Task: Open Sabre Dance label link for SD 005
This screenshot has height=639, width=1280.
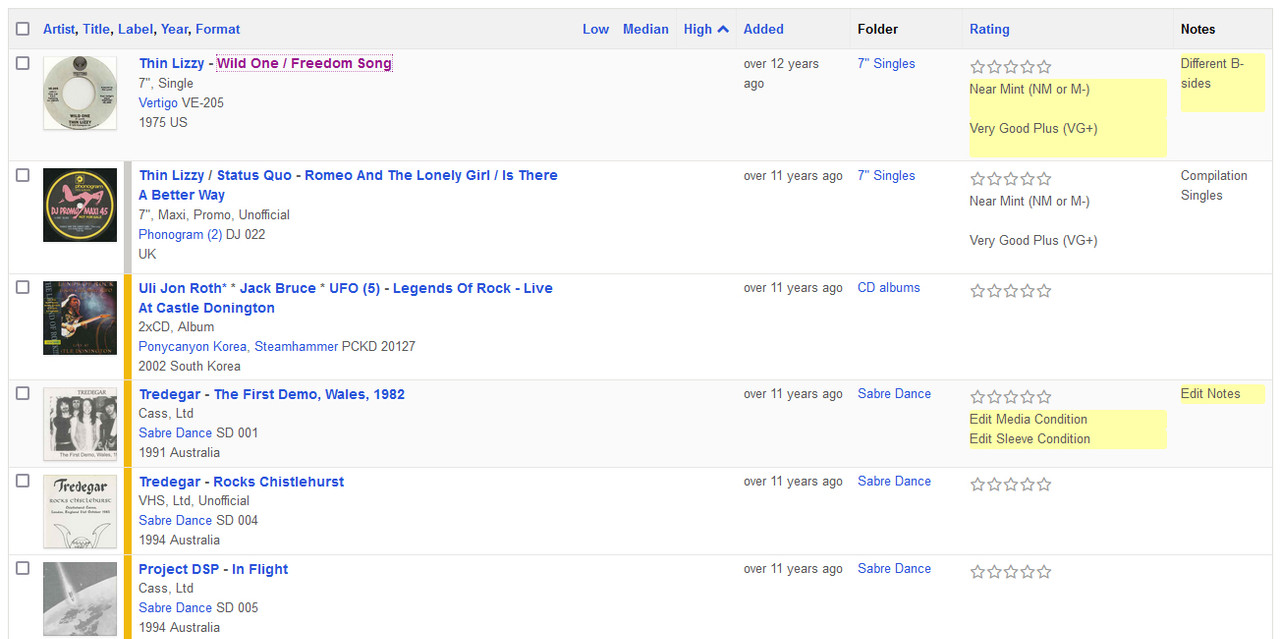Action: (175, 608)
